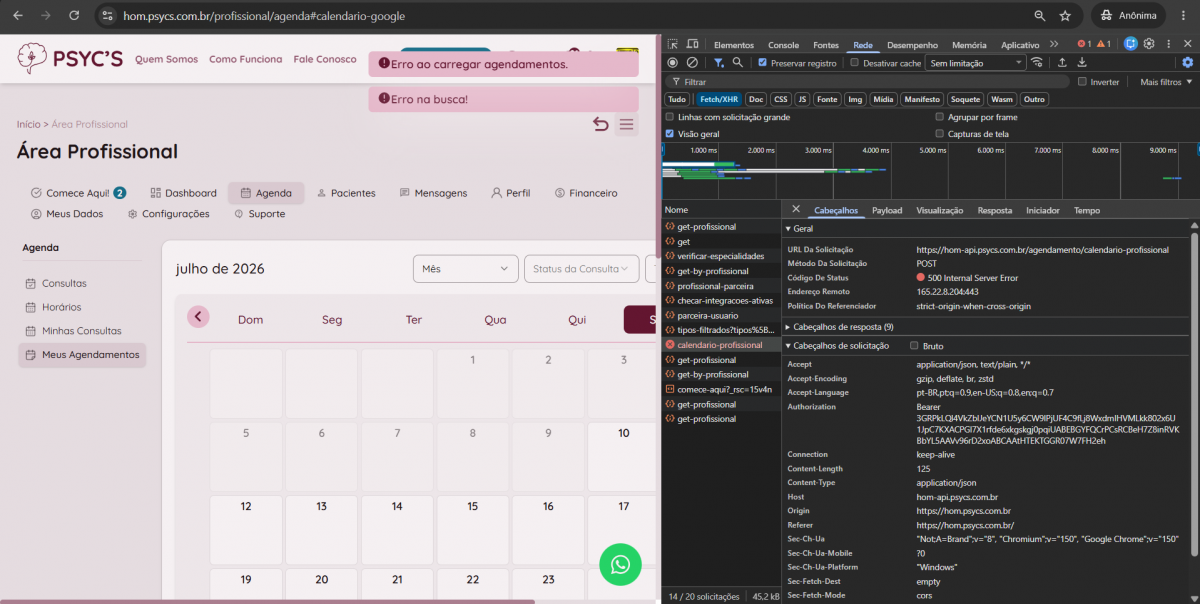Open the WhatsApp chat button
Viewport: 1200px width, 604px height.
click(x=620, y=564)
